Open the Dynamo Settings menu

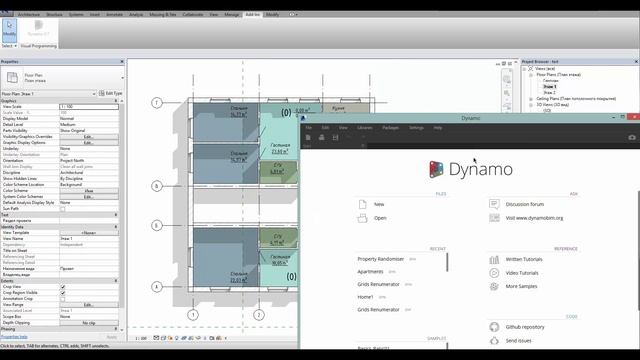click(x=416, y=128)
